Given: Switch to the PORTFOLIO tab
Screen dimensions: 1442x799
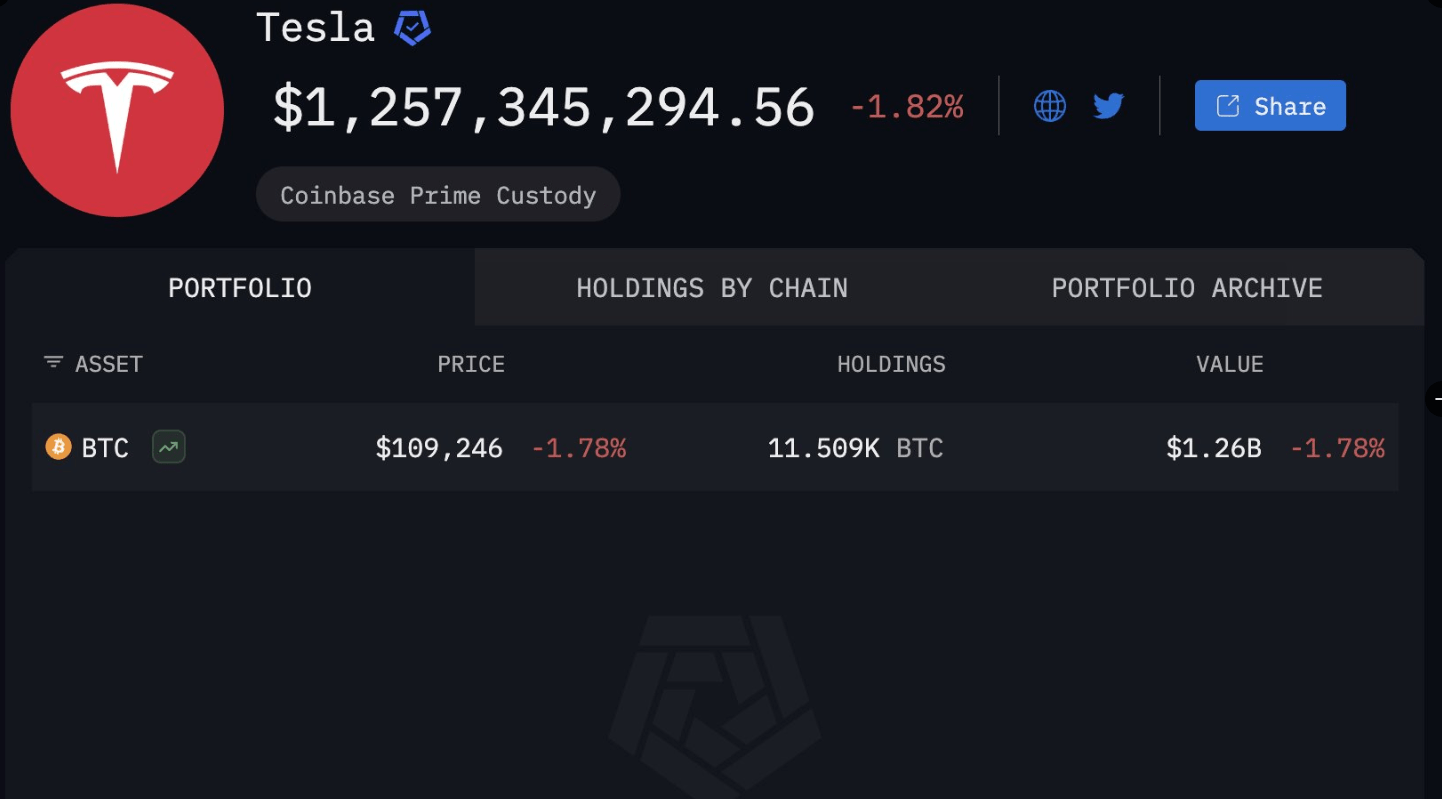Looking at the screenshot, I should [x=240, y=288].
